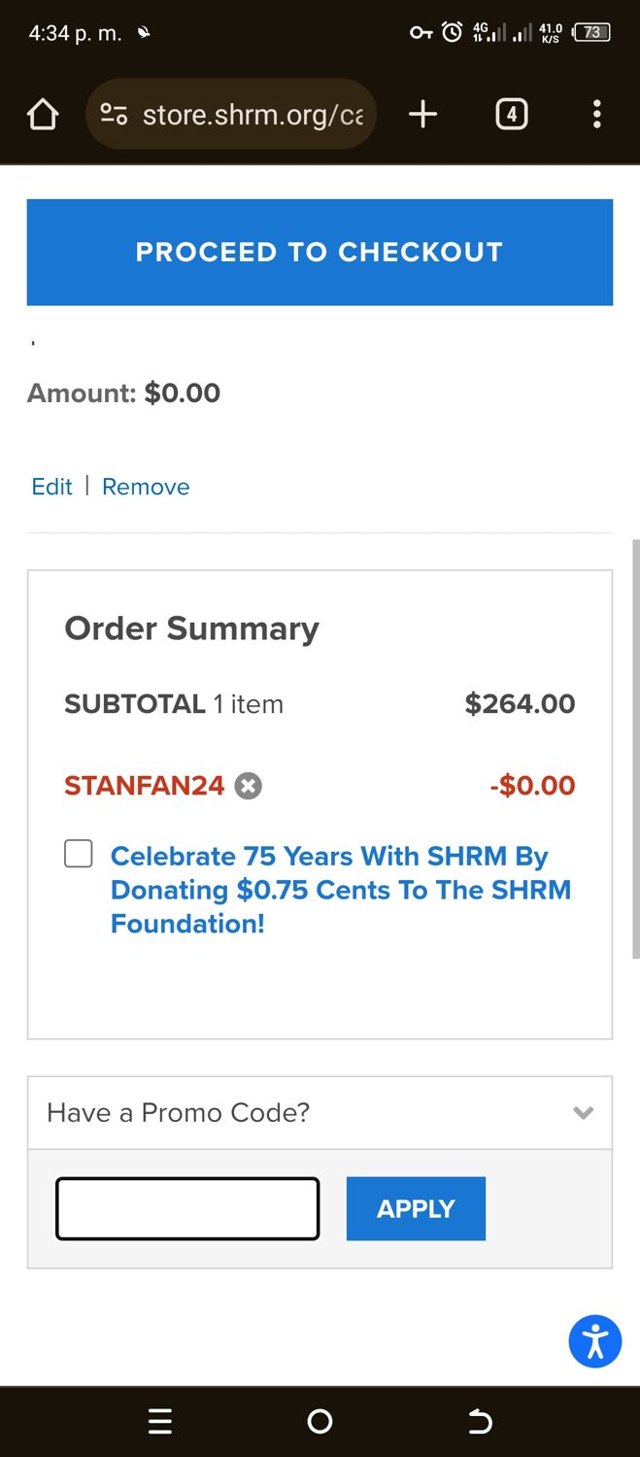Focus the promo code text field
Viewport: 640px width, 1457px height.
188,1209
